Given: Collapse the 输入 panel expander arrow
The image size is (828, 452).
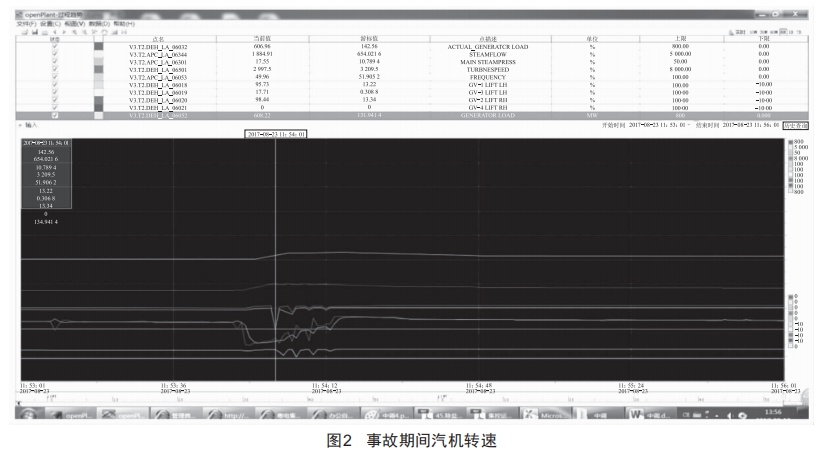Looking at the screenshot, I should click(x=20, y=126).
